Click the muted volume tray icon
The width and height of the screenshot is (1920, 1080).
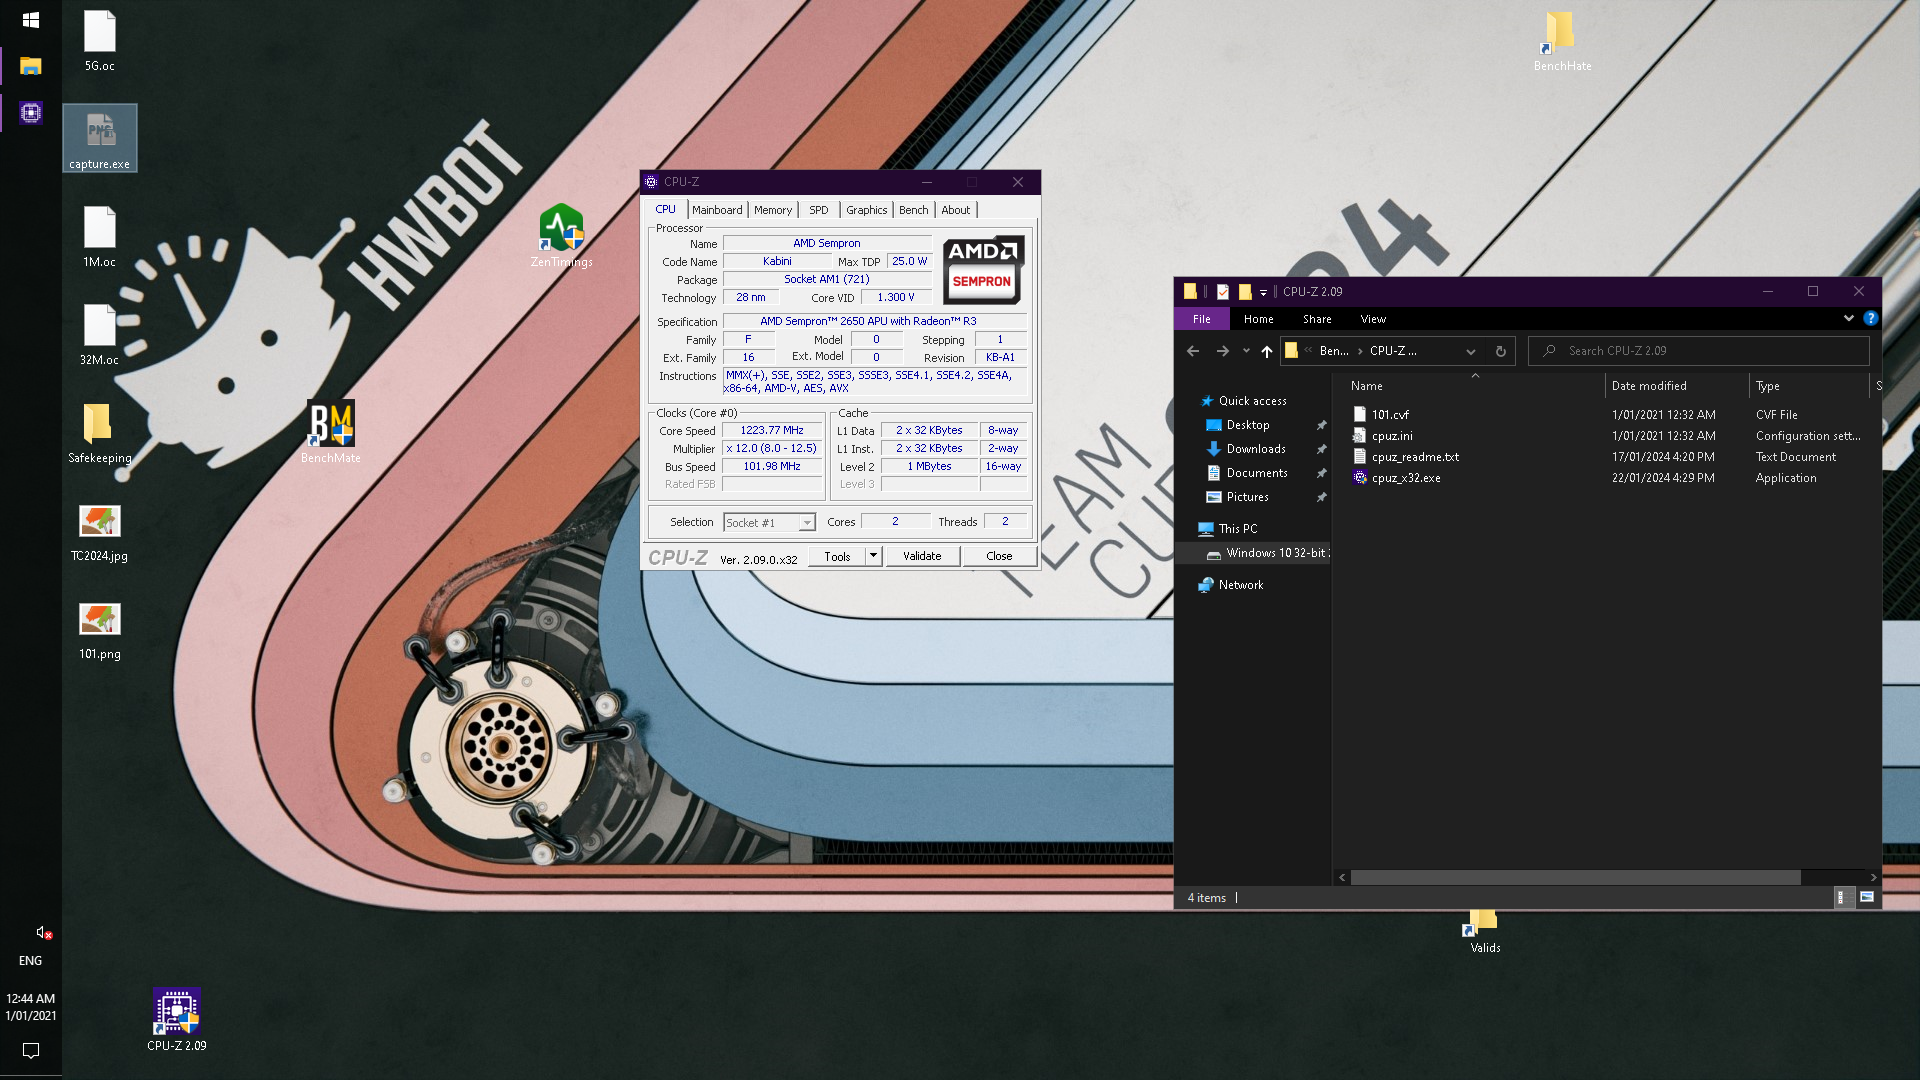point(43,932)
